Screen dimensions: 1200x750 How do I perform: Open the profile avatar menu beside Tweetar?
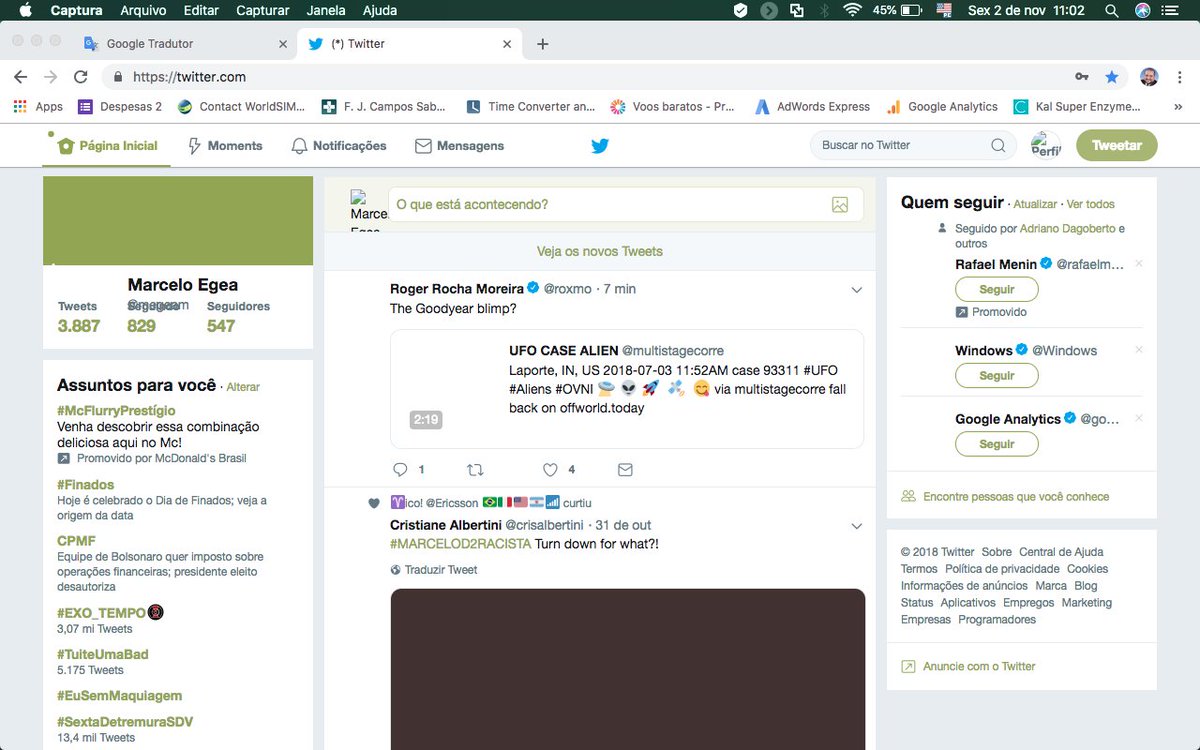click(1046, 145)
